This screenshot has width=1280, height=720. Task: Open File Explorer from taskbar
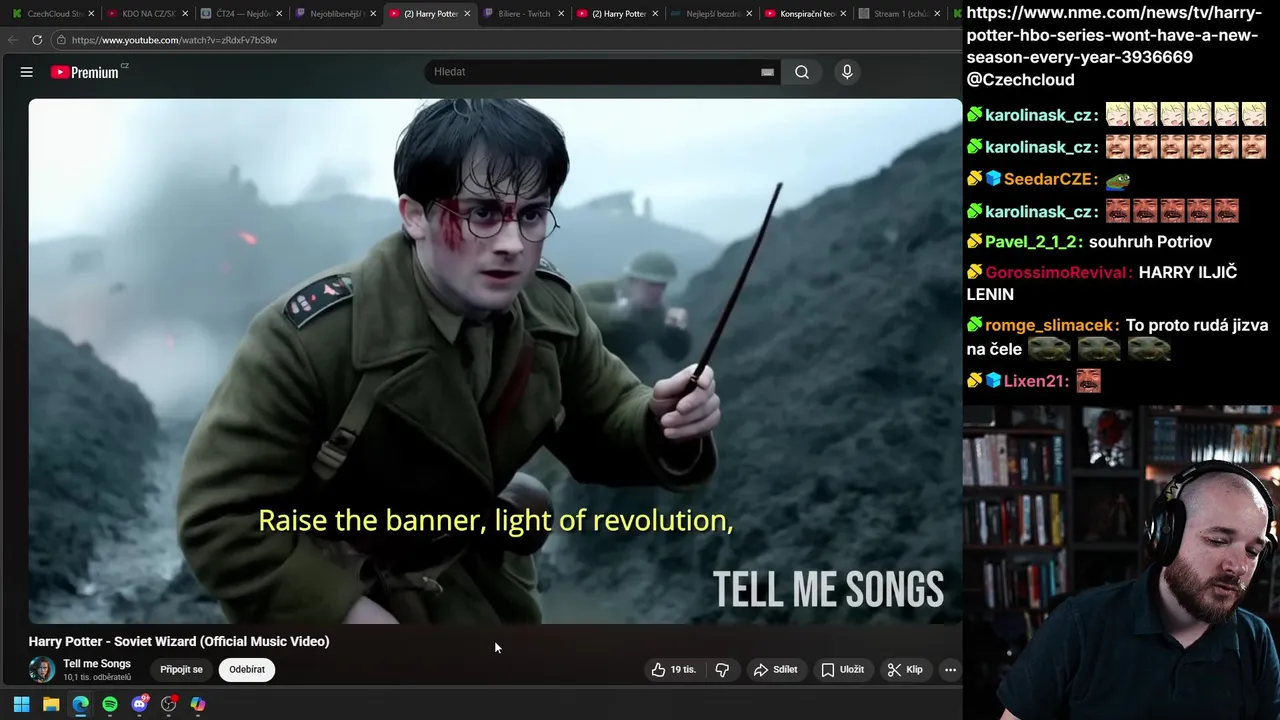pyautogui.click(x=51, y=704)
